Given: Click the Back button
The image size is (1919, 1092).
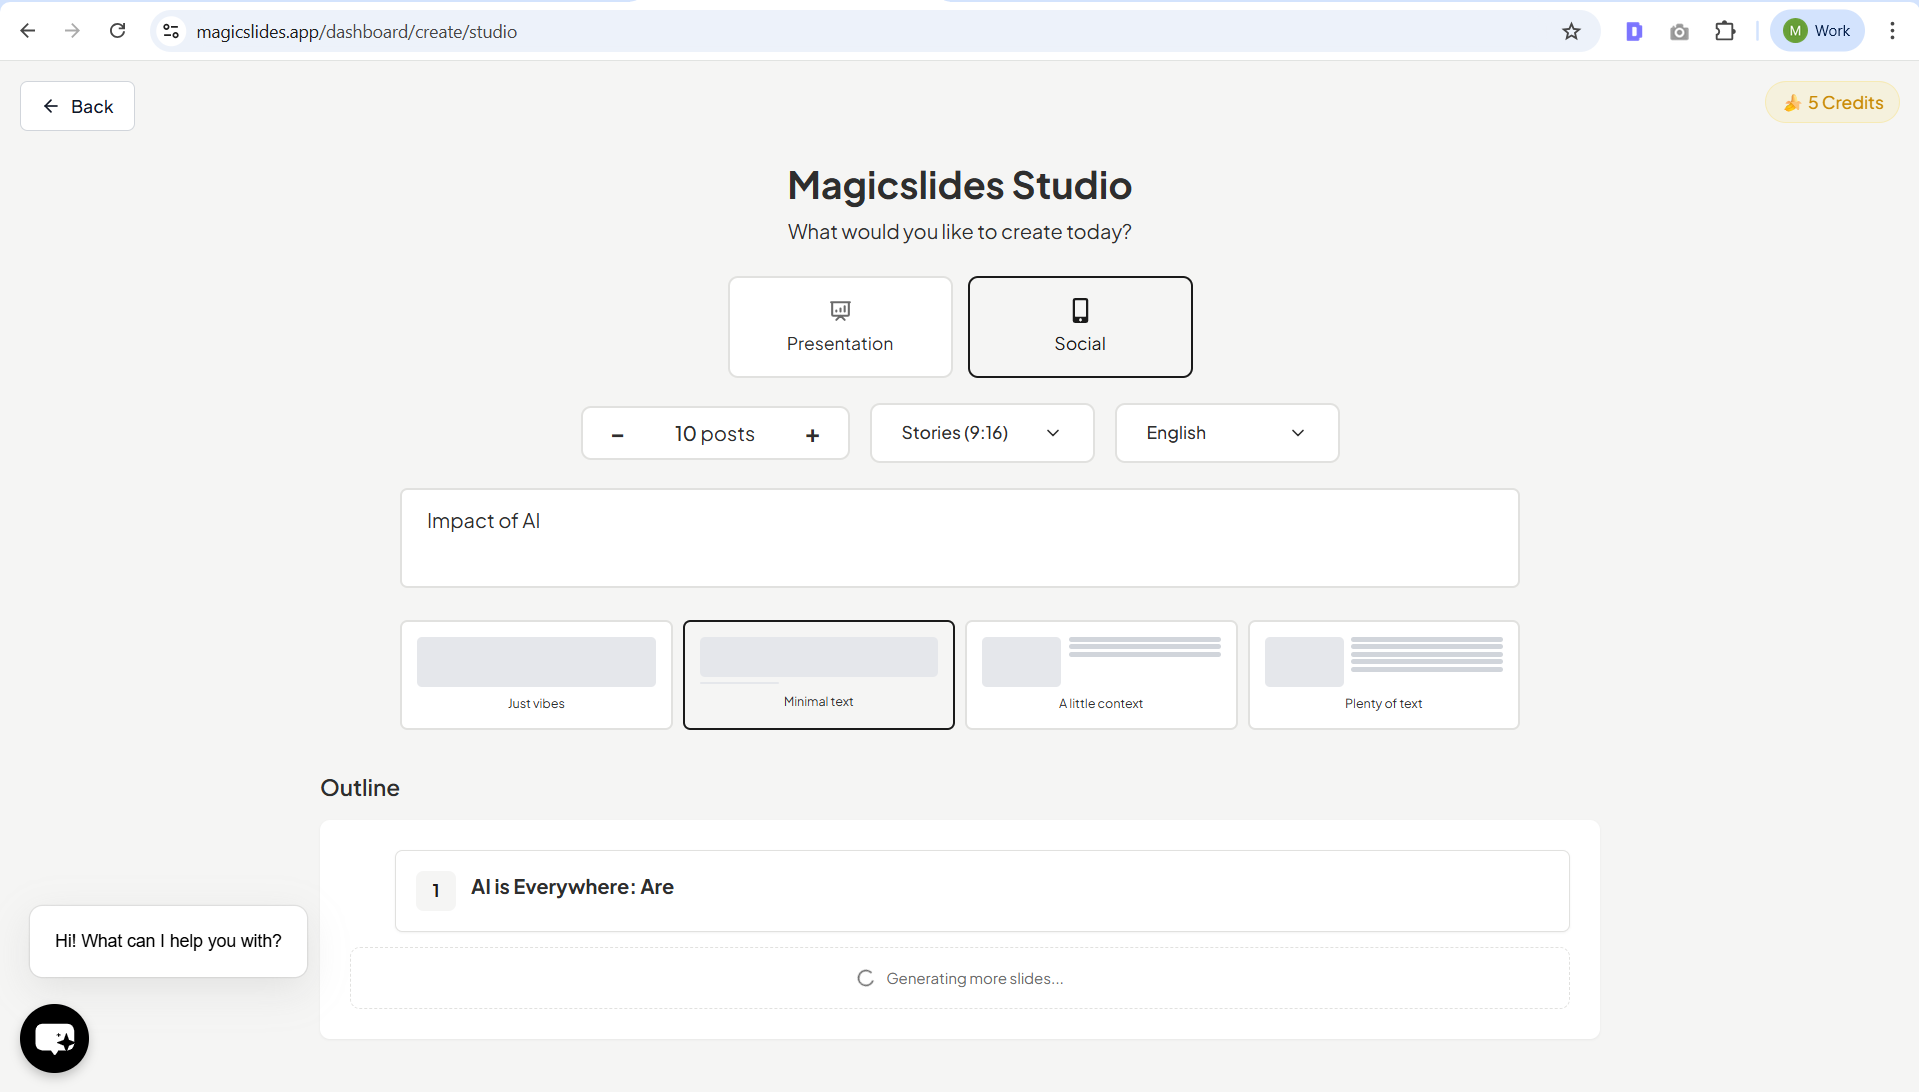Looking at the screenshot, I should 77,106.
